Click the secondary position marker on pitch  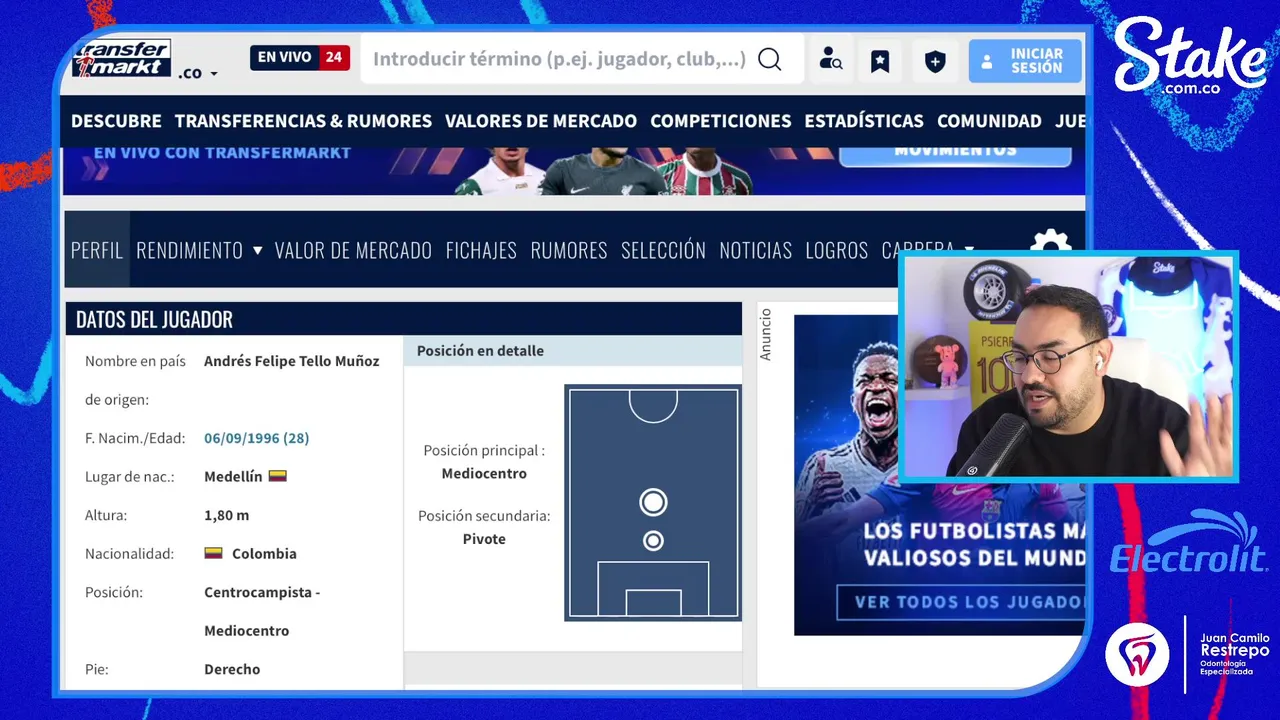click(x=653, y=541)
